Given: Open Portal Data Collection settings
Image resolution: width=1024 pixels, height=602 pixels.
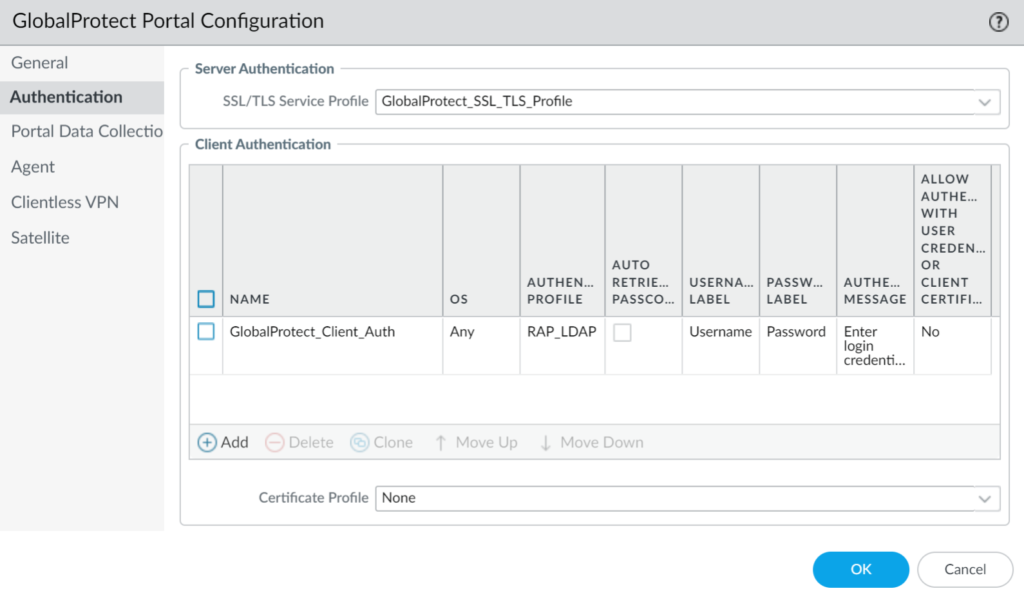Looking at the screenshot, I should tap(85, 131).
